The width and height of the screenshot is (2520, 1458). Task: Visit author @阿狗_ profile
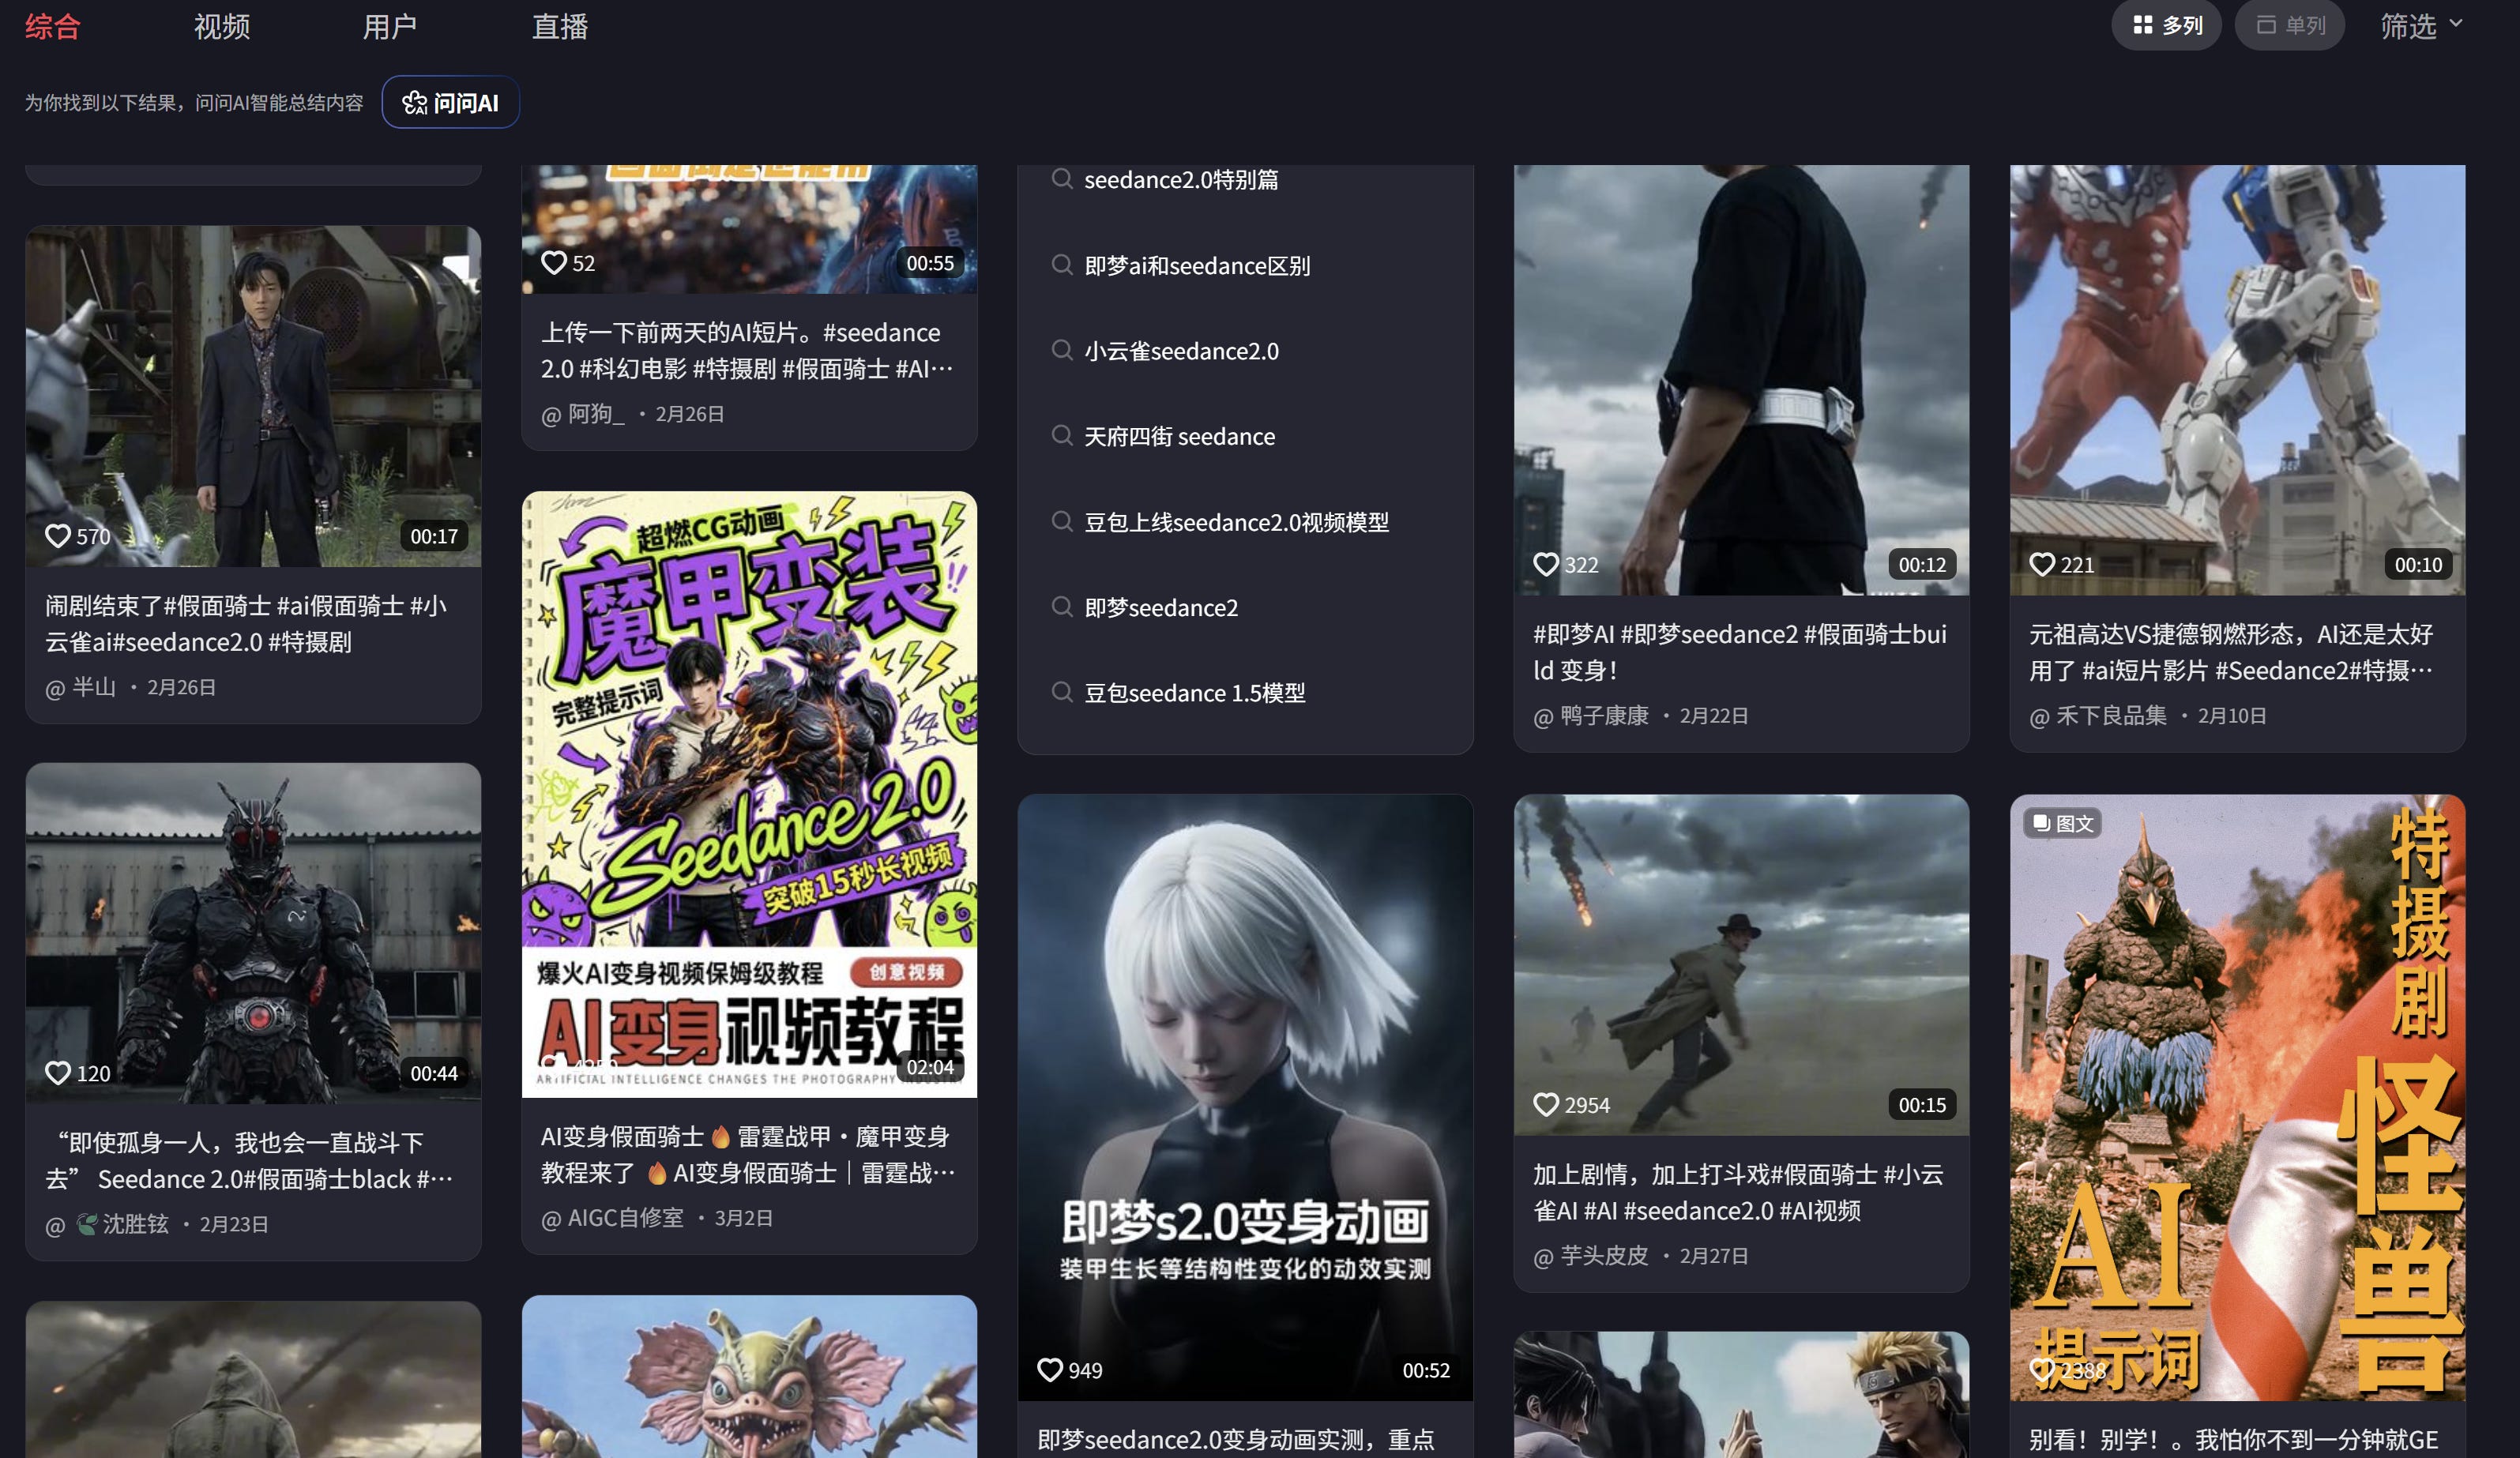[583, 413]
